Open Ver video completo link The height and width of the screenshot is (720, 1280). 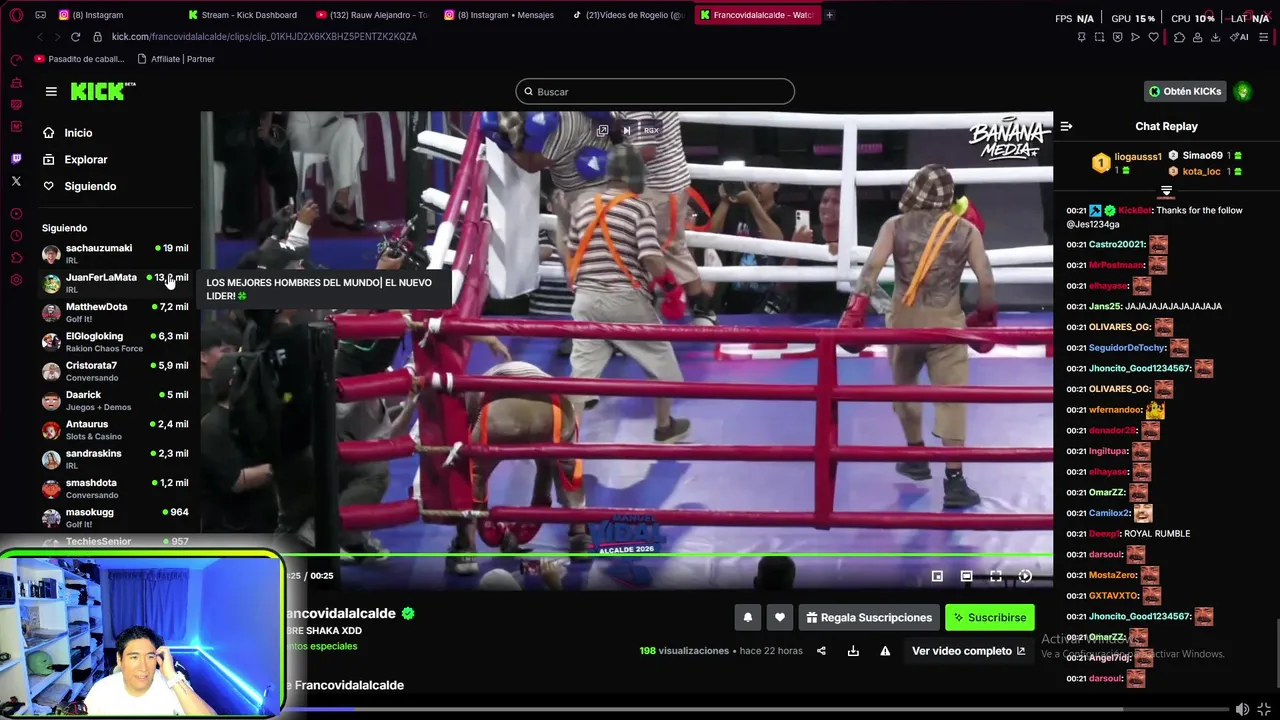pyautogui.click(x=968, y=651)
